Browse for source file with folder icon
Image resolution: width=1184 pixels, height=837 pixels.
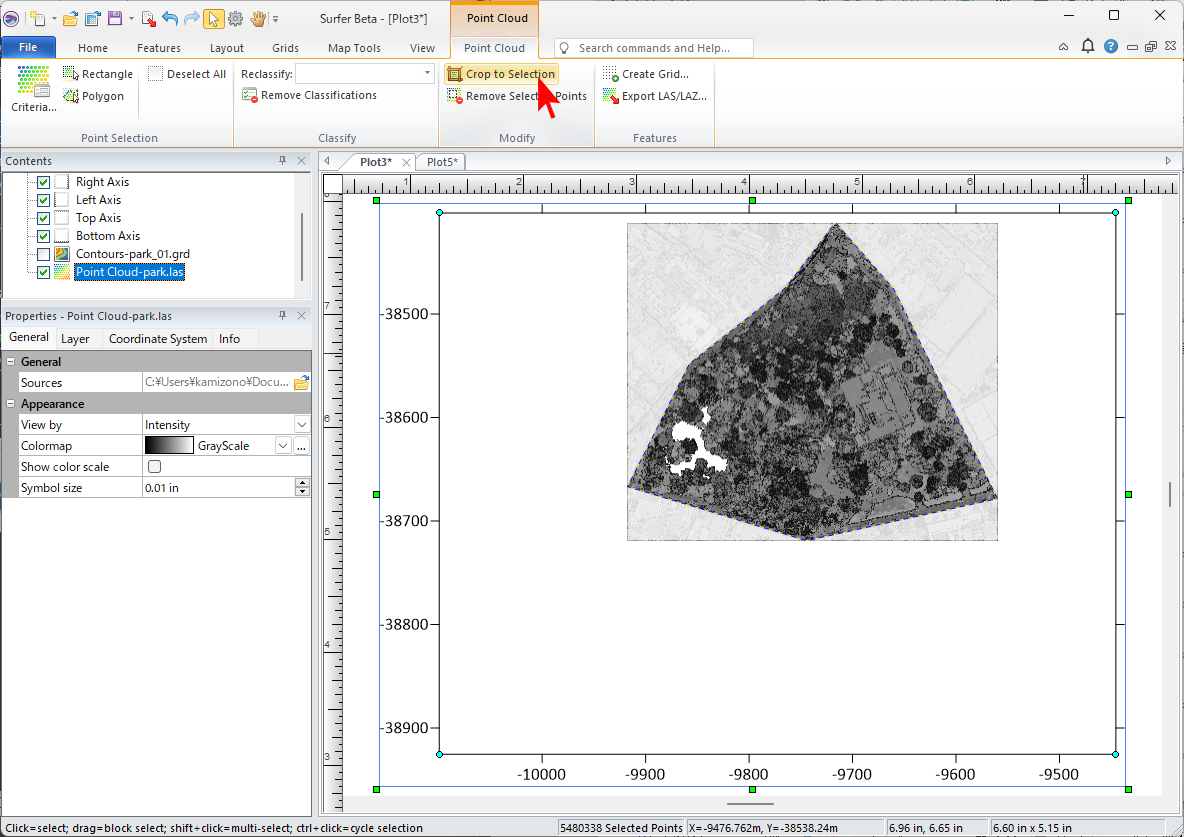301,383
